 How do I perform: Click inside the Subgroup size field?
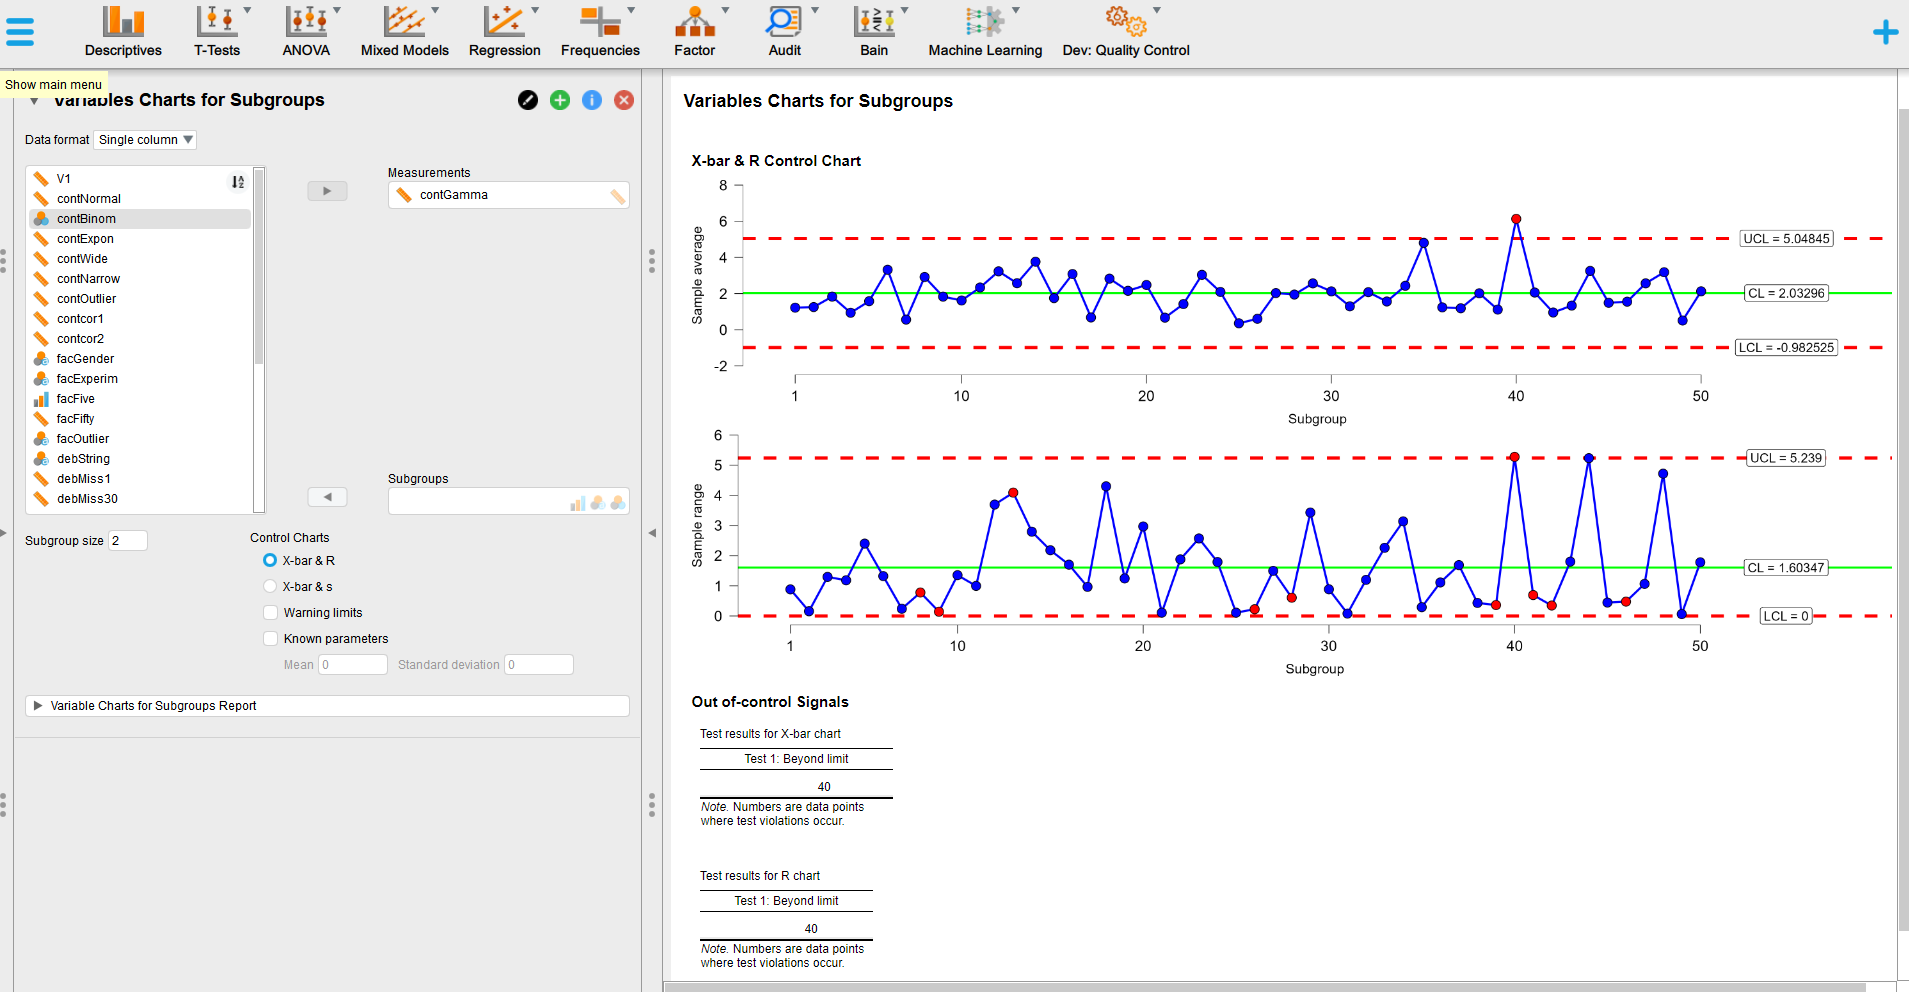pos(128,540)
